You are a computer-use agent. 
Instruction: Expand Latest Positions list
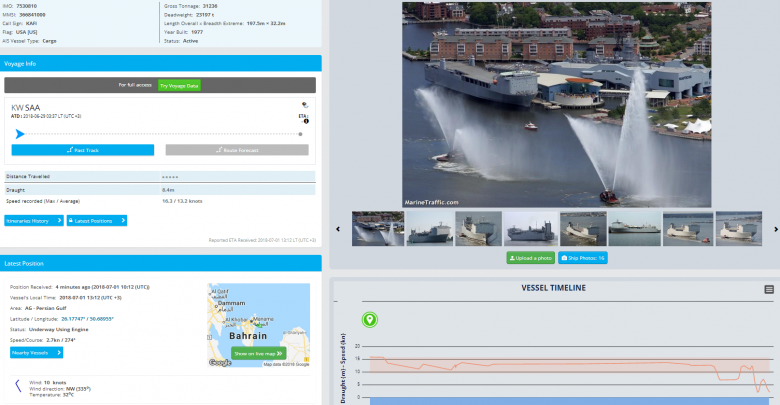[97, 220]
